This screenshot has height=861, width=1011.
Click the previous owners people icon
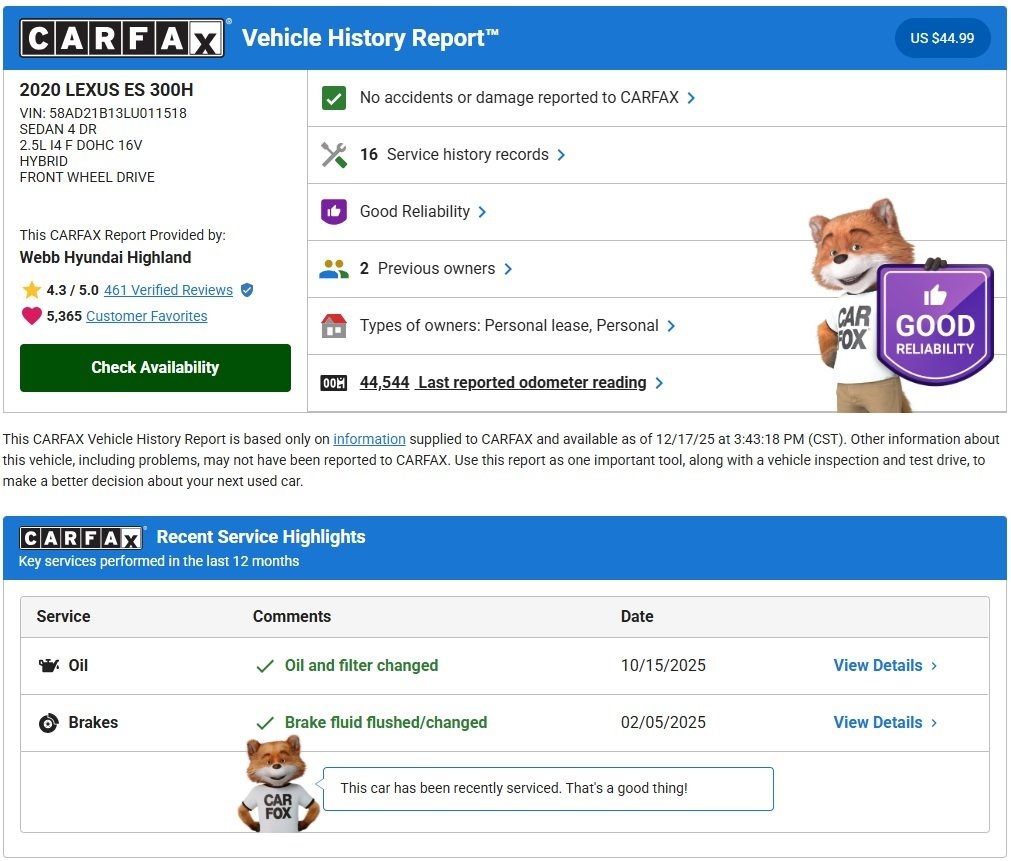[334, 269]
